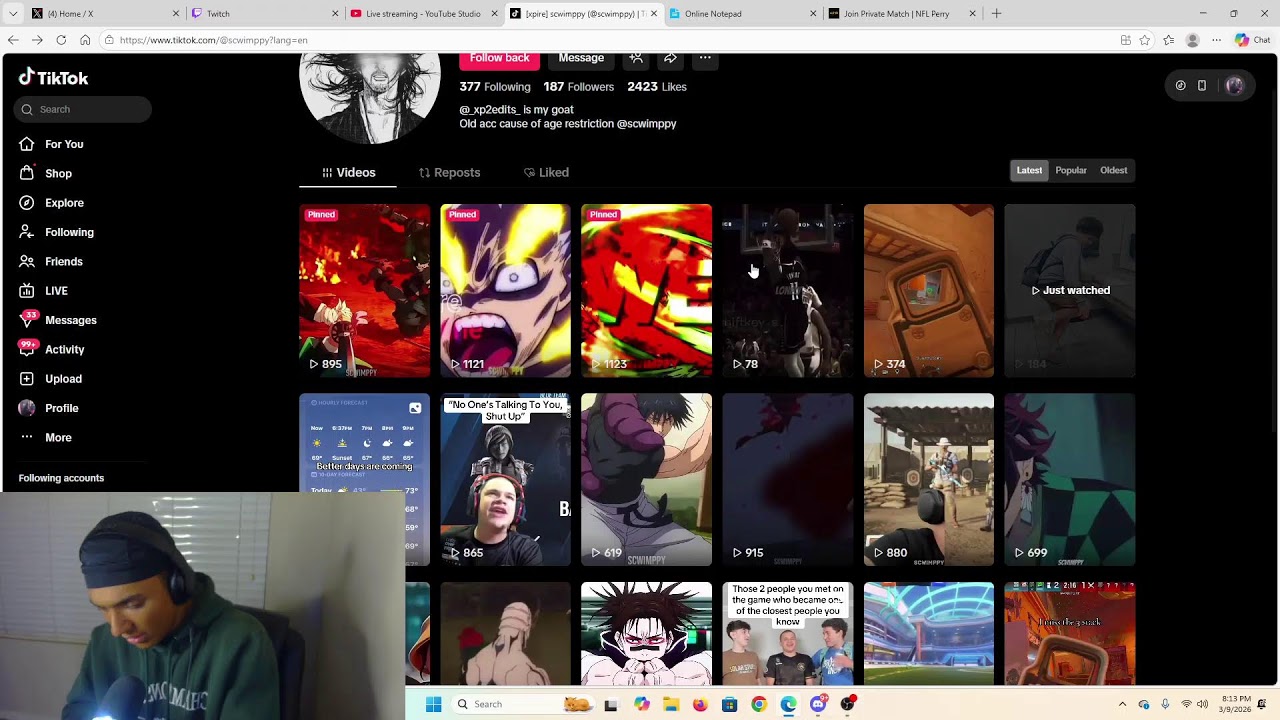
Task: Open File Explorer from the taskbar
Action: point(670,704)
